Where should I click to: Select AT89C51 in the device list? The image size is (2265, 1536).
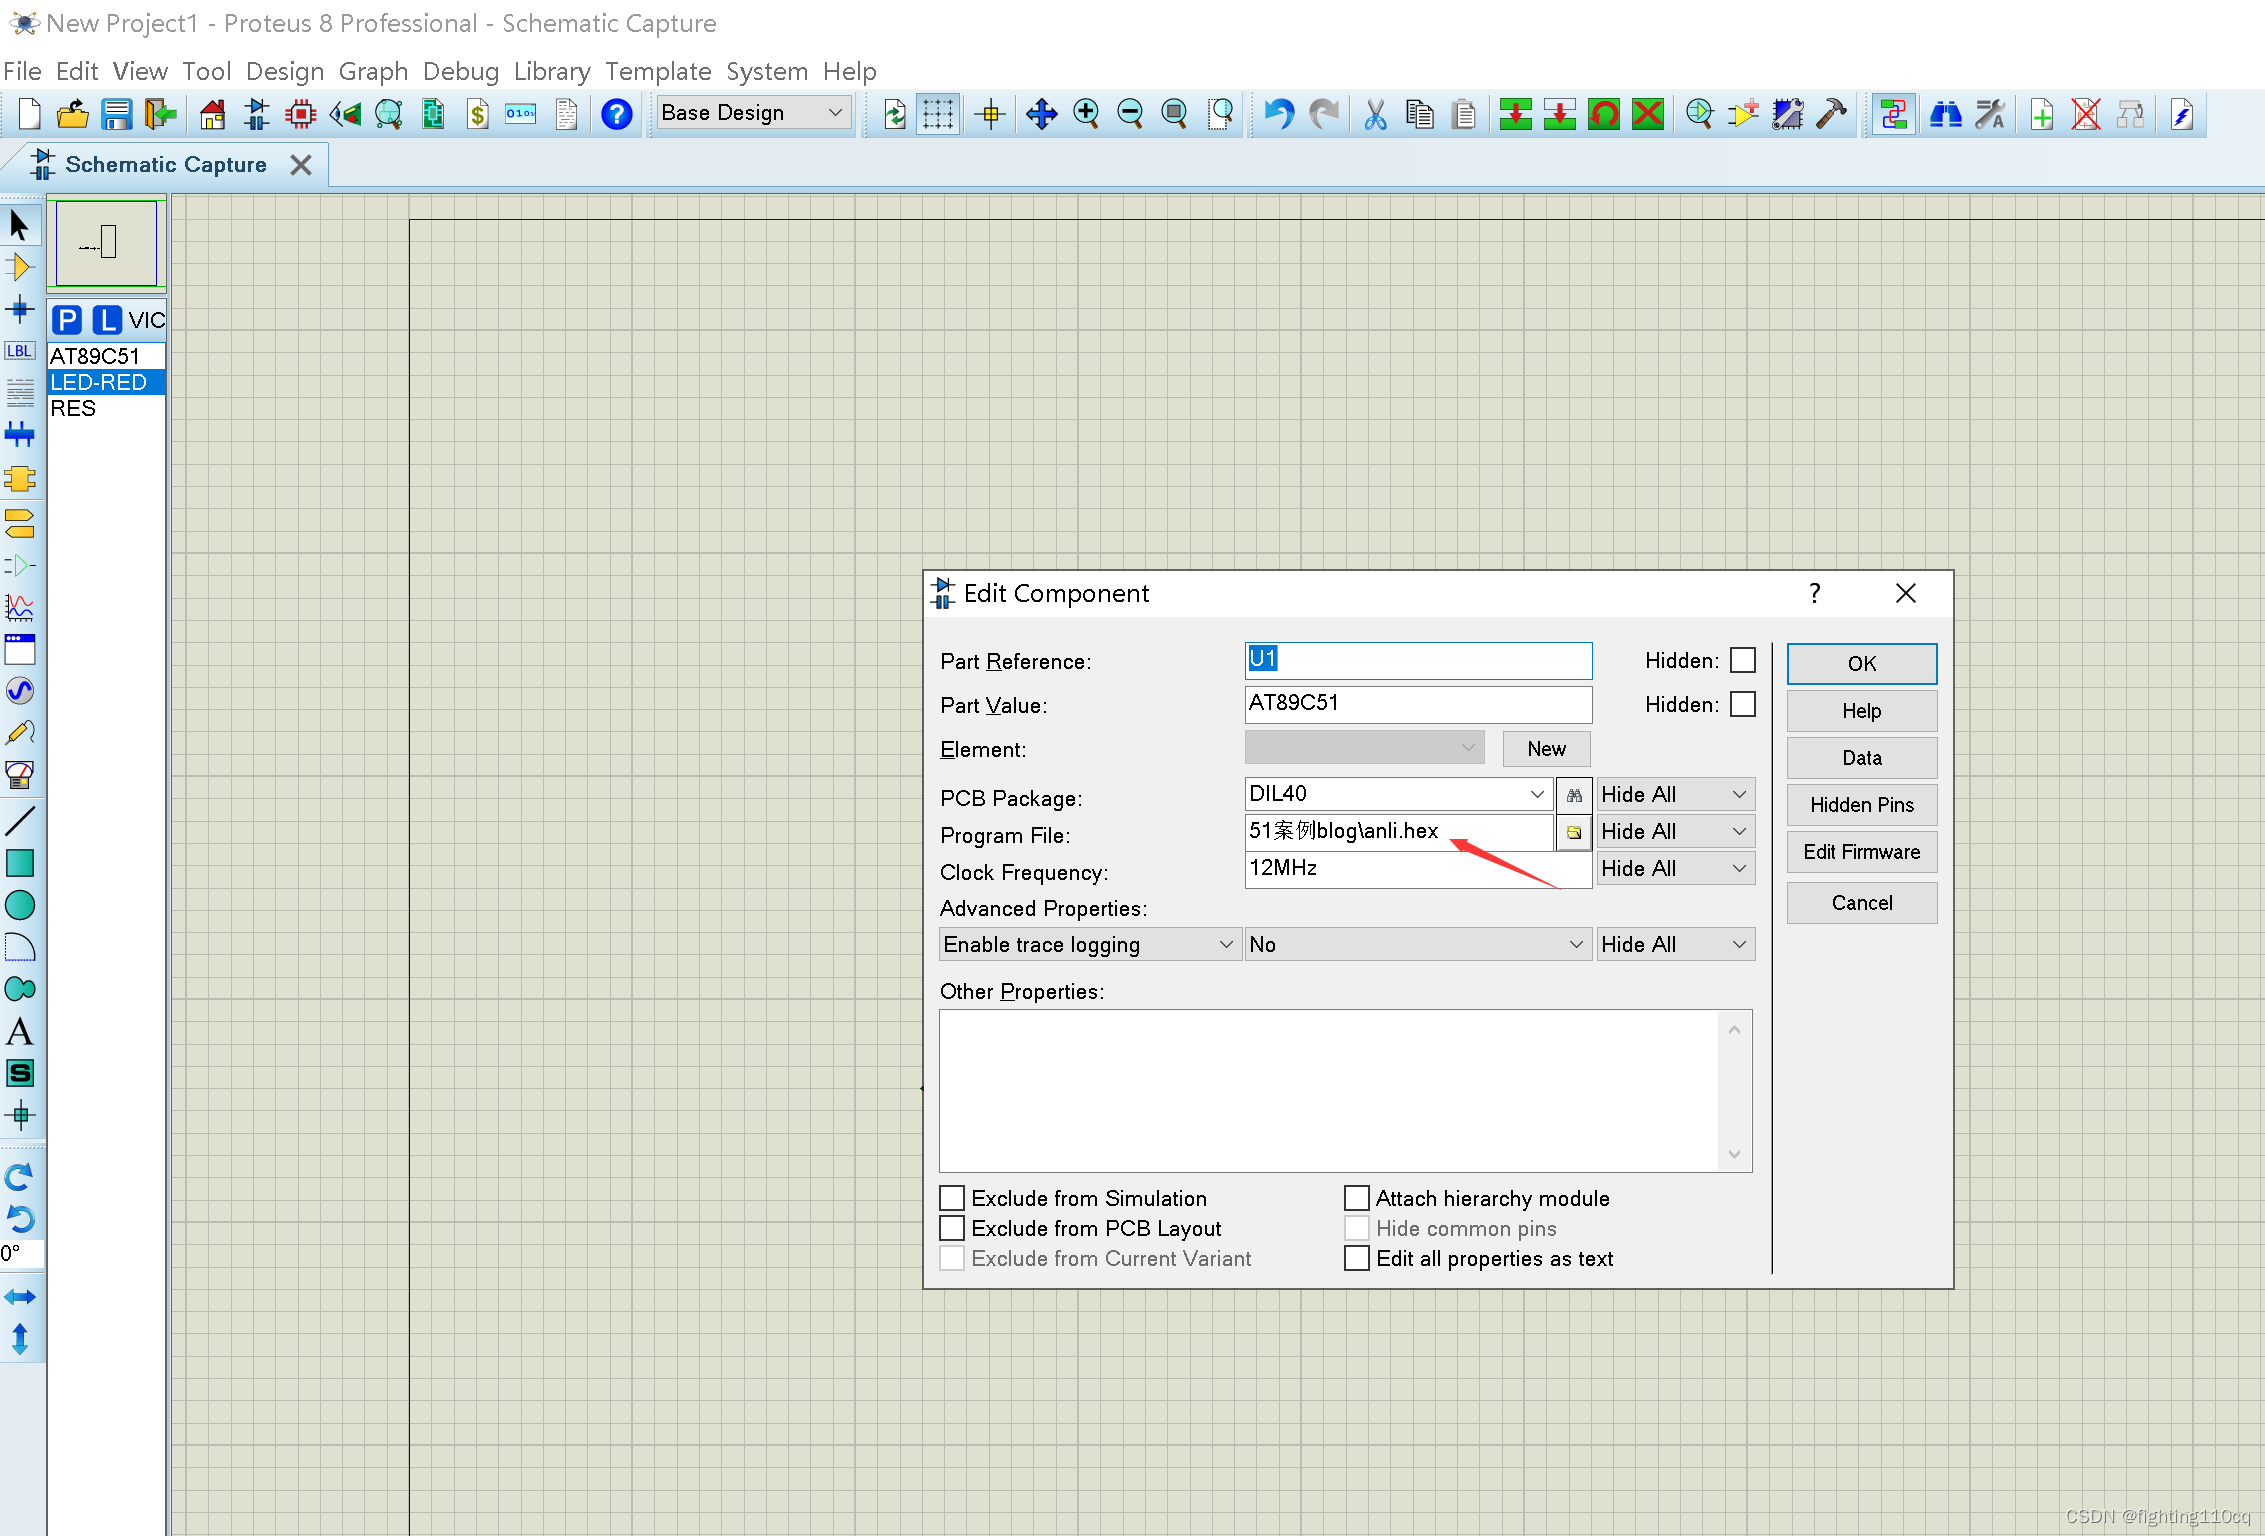[x=95, y=356]
